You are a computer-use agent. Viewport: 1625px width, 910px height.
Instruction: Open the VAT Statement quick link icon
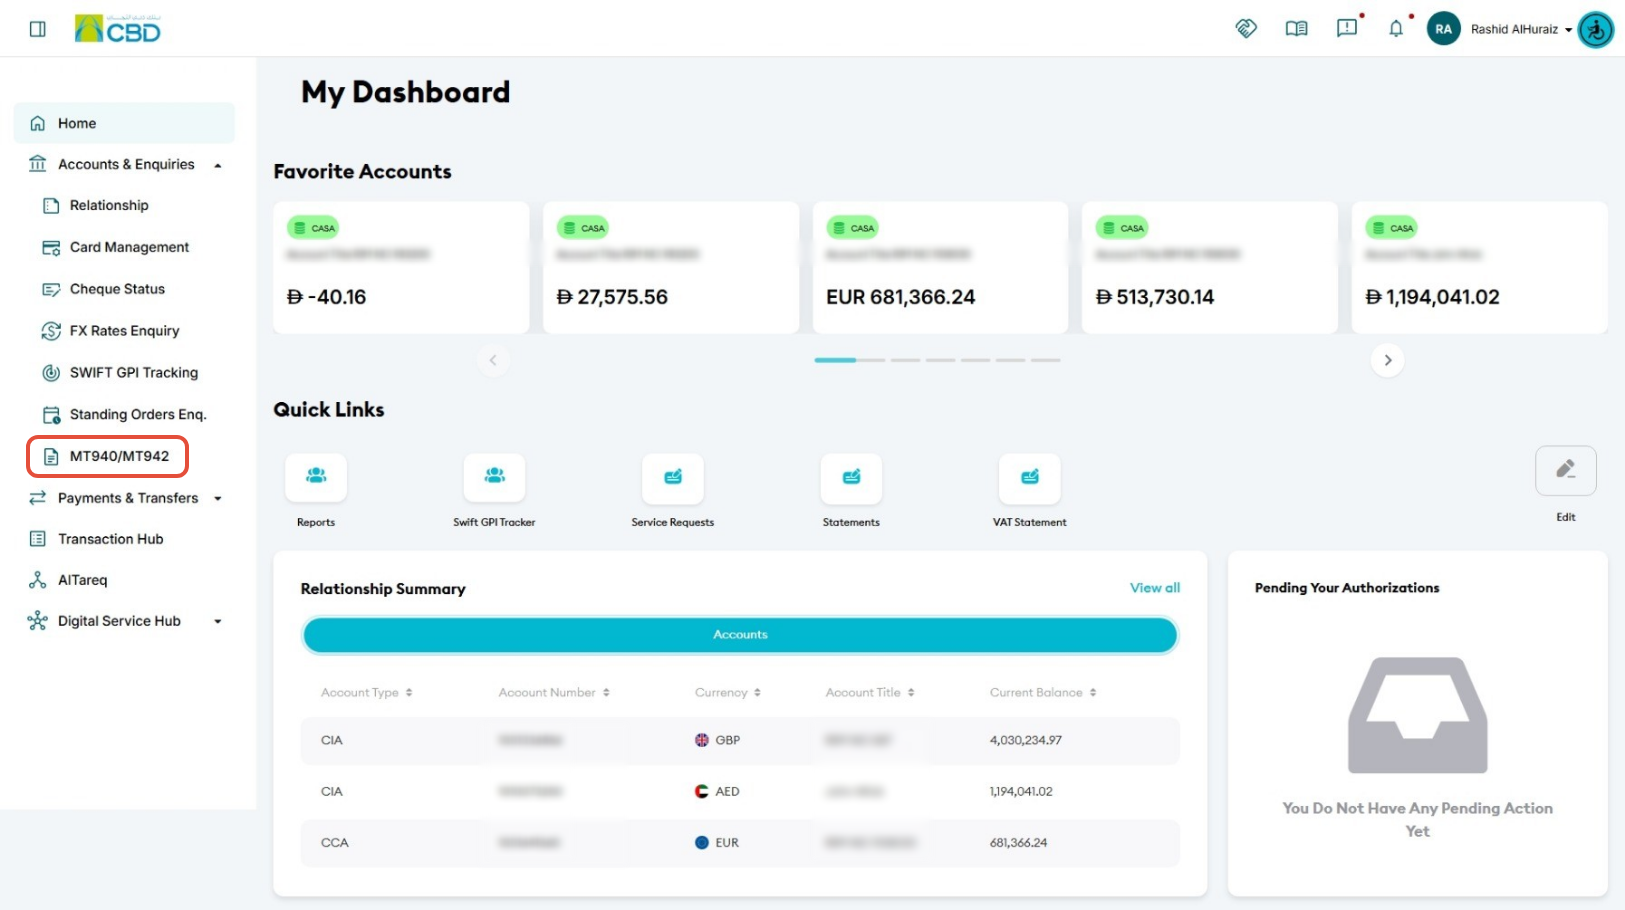(1029, 477)
